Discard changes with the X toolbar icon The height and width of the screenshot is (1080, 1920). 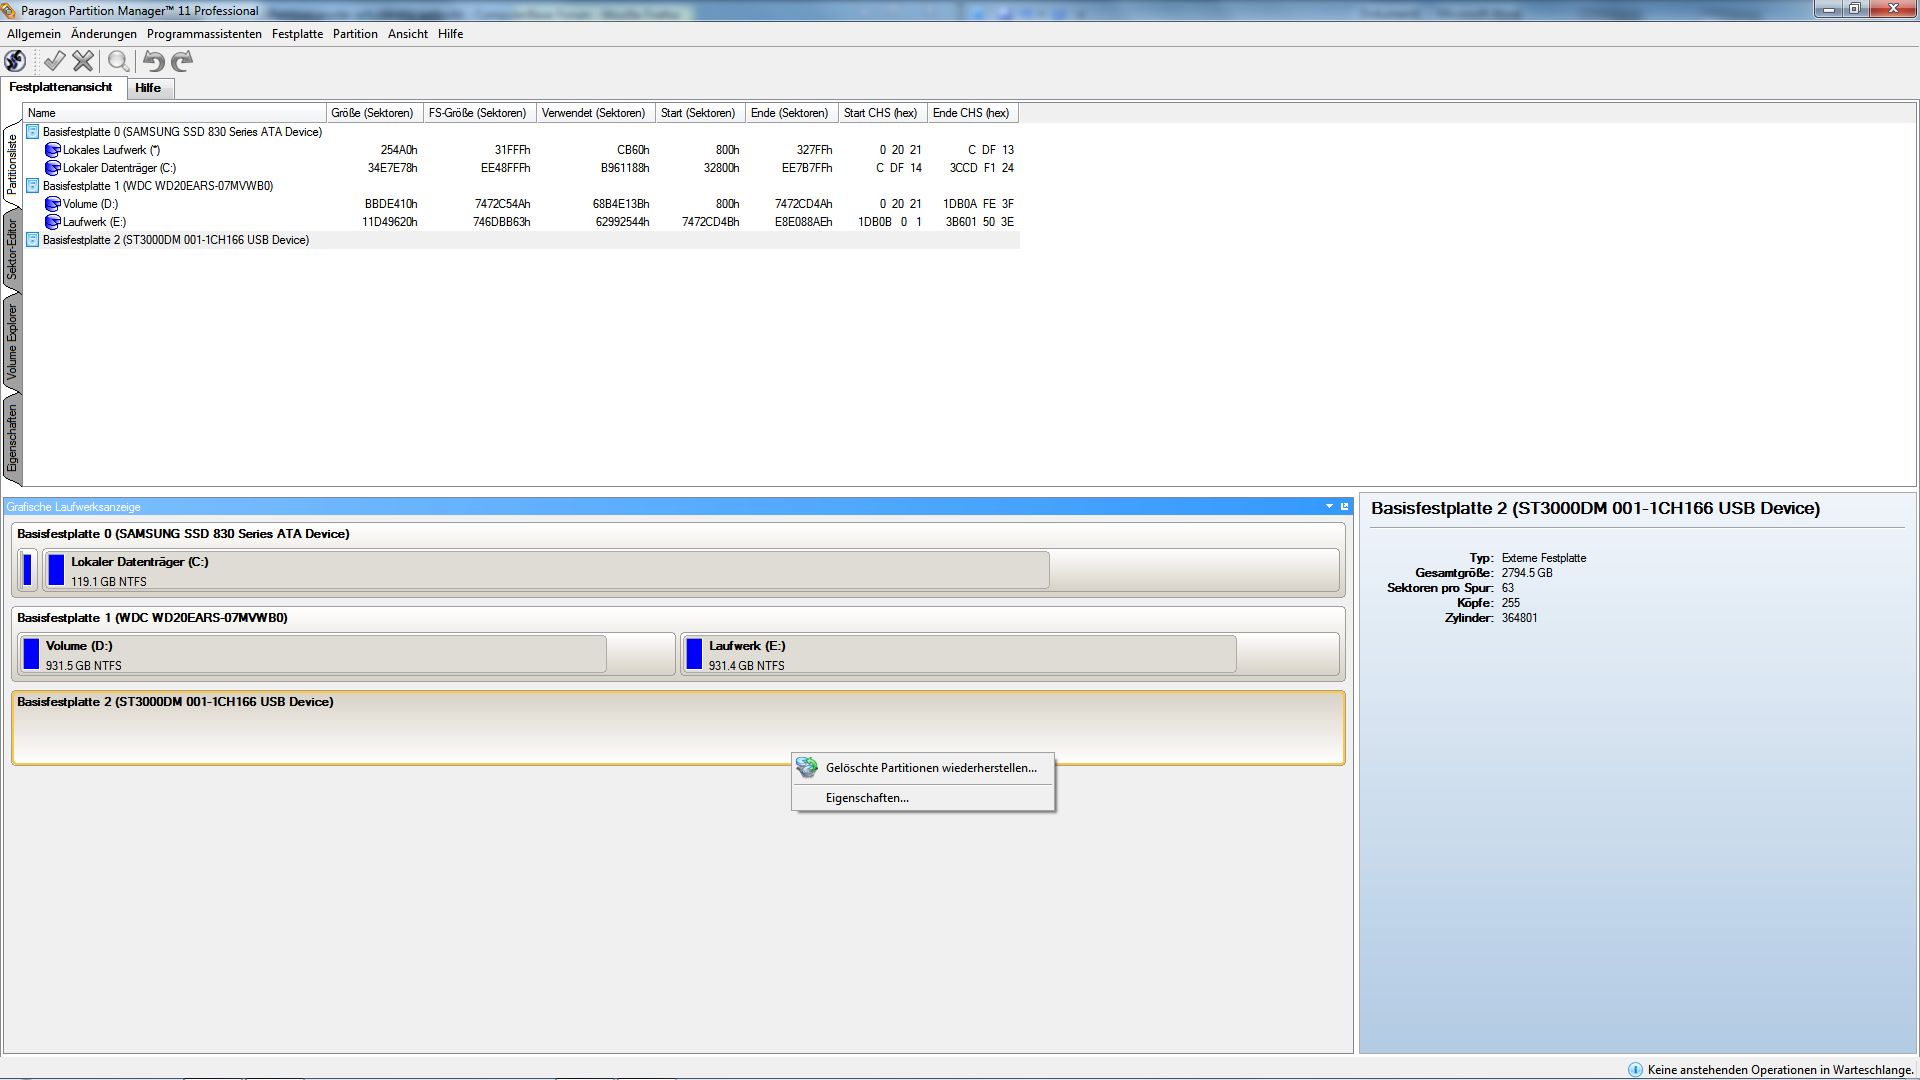(83, 61)
